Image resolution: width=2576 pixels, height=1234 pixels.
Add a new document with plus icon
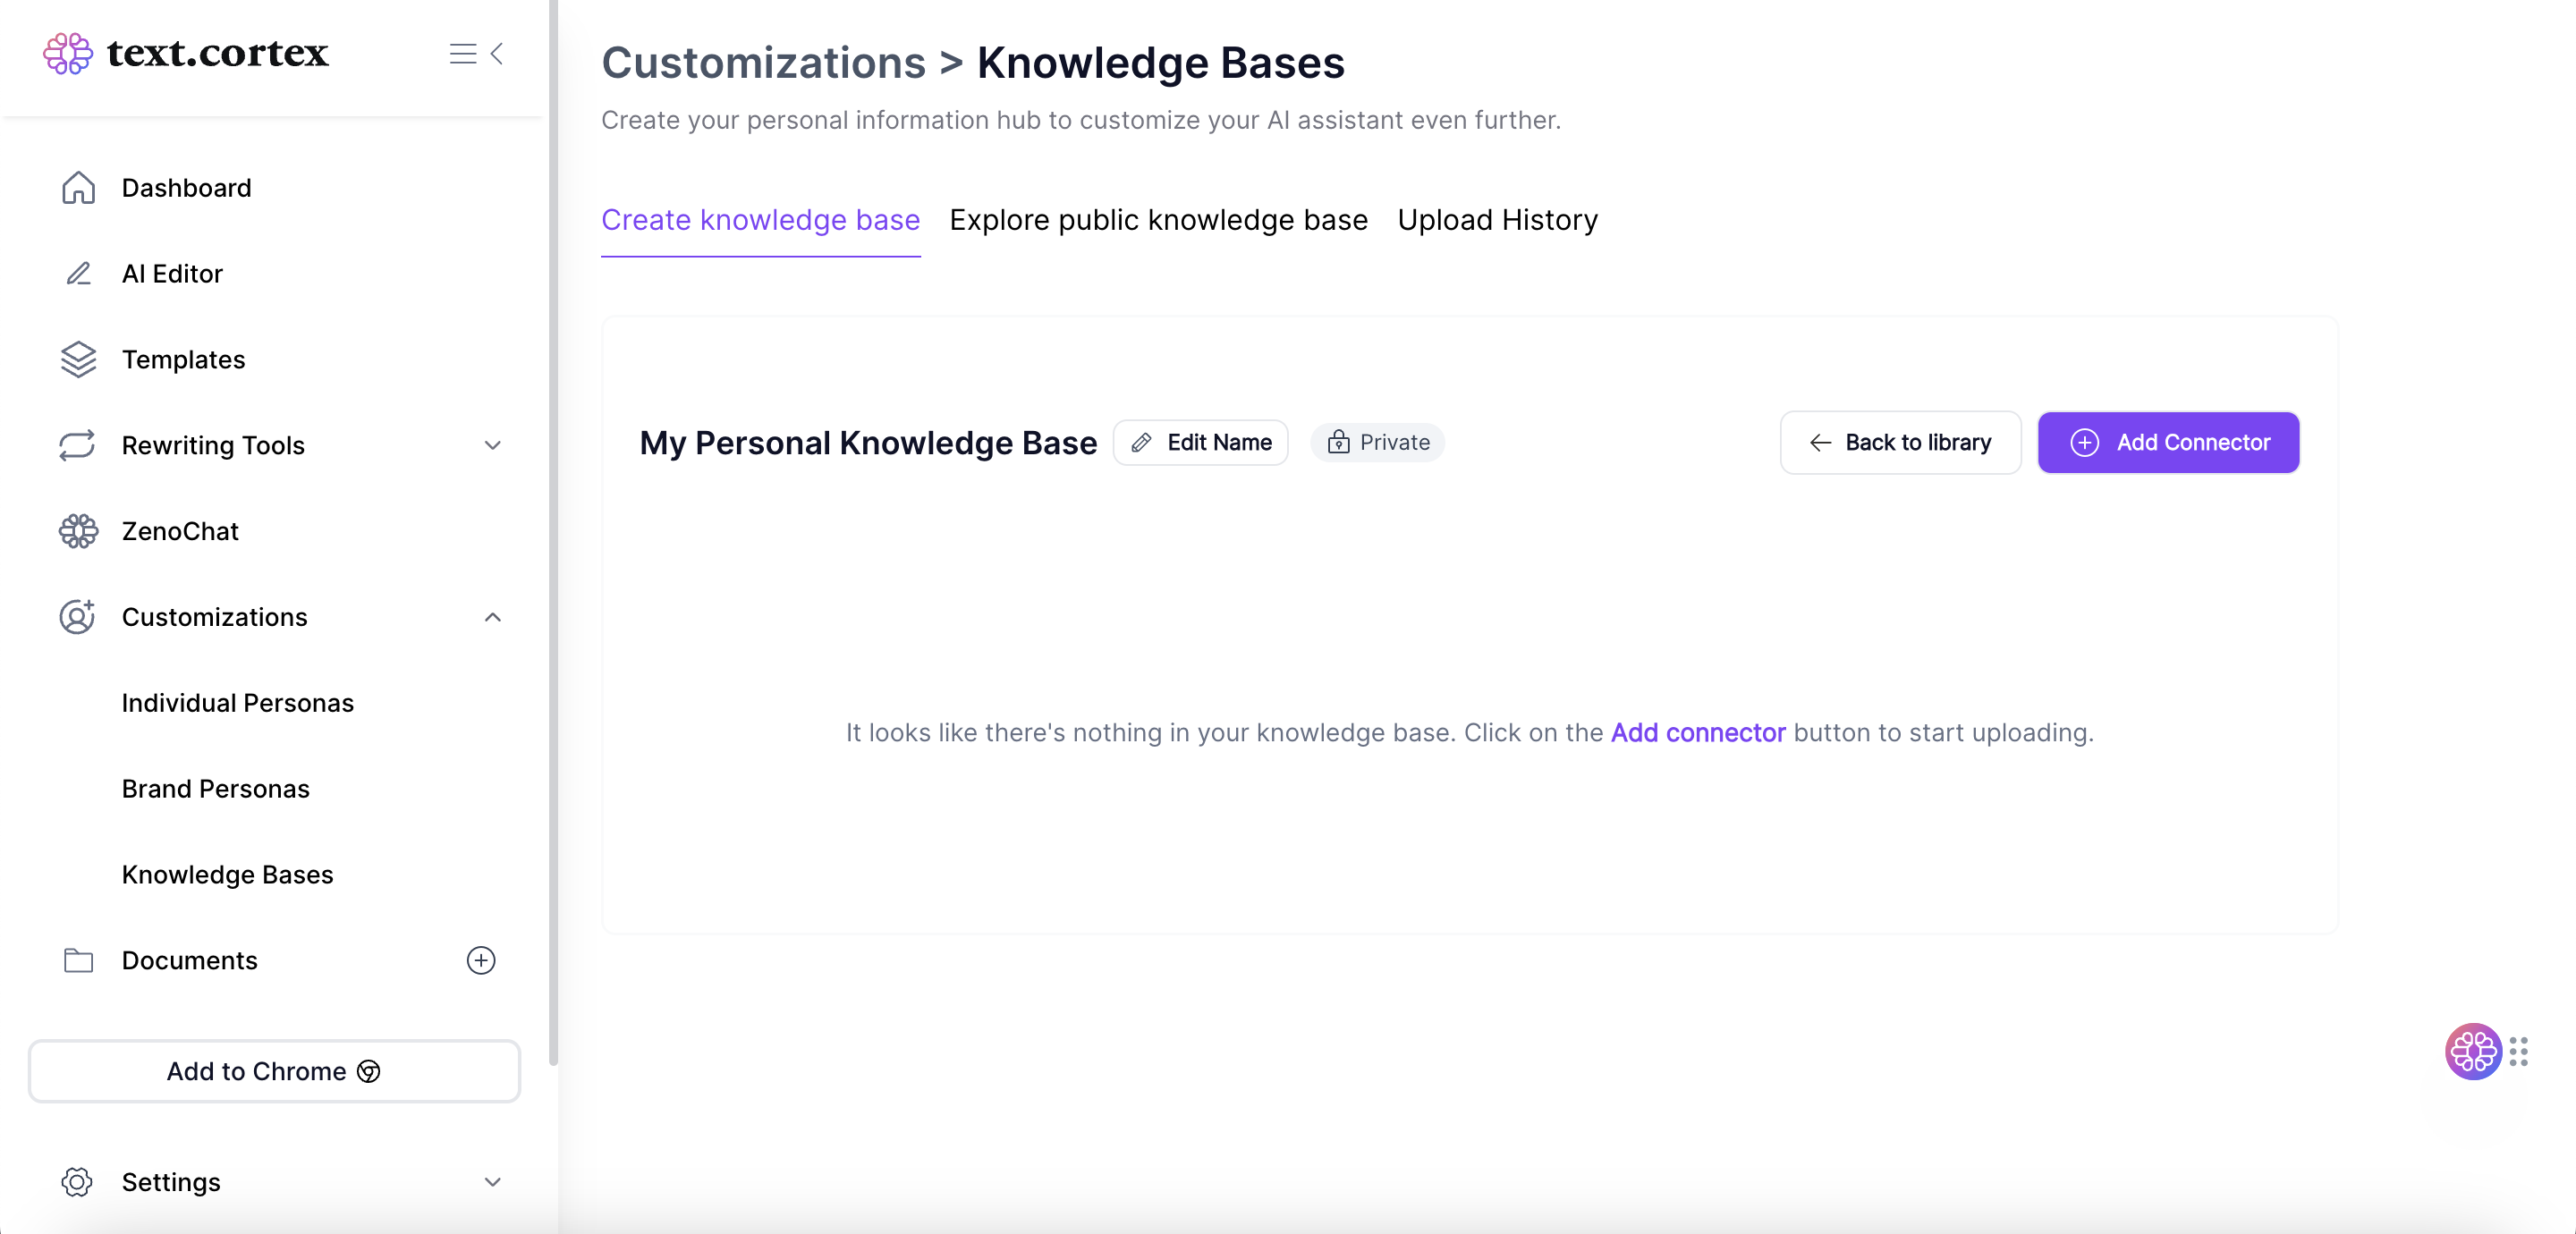coord(481,960)
